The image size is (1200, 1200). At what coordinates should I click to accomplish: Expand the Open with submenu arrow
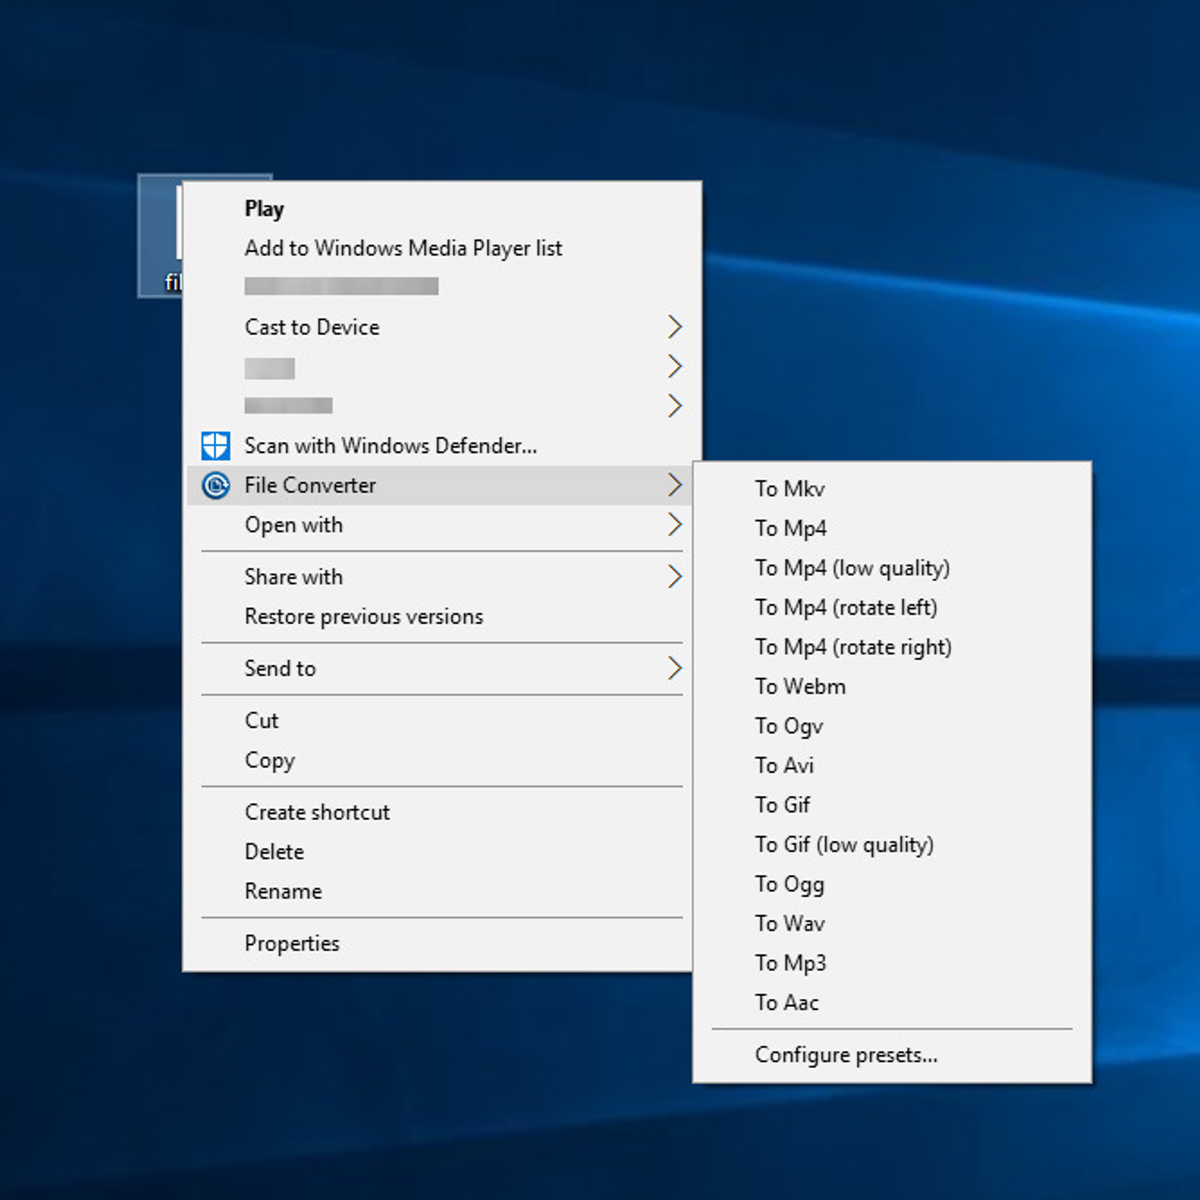[x=675, y=525]
